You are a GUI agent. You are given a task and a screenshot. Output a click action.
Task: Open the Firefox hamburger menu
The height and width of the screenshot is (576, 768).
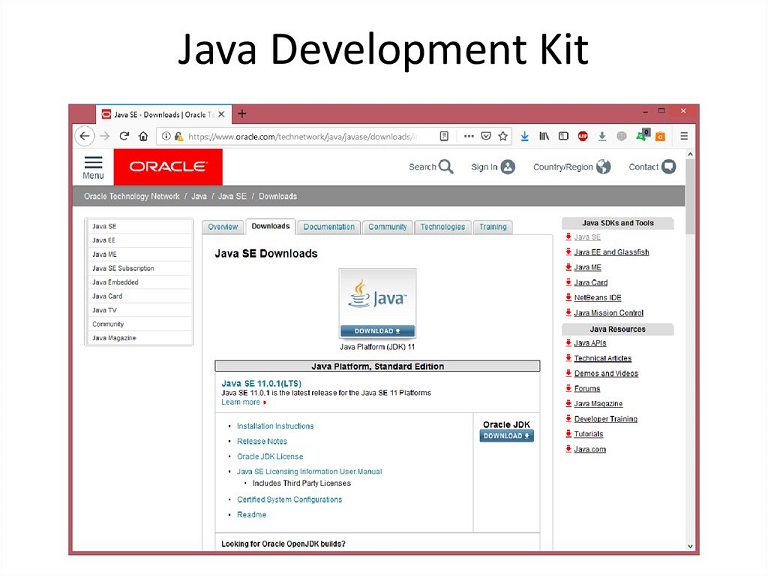[684, 136]
